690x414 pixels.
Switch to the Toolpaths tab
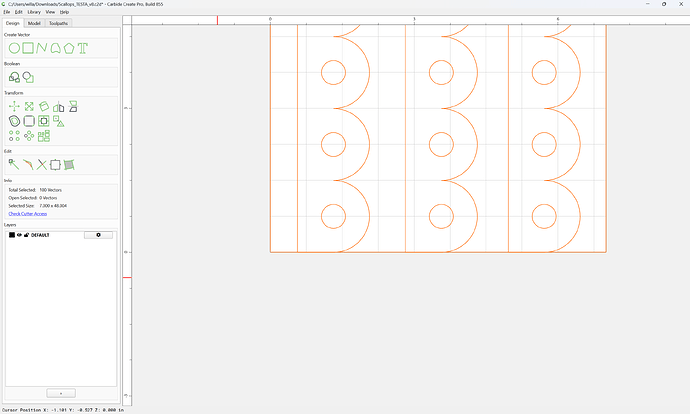click(x=58, y=23)
